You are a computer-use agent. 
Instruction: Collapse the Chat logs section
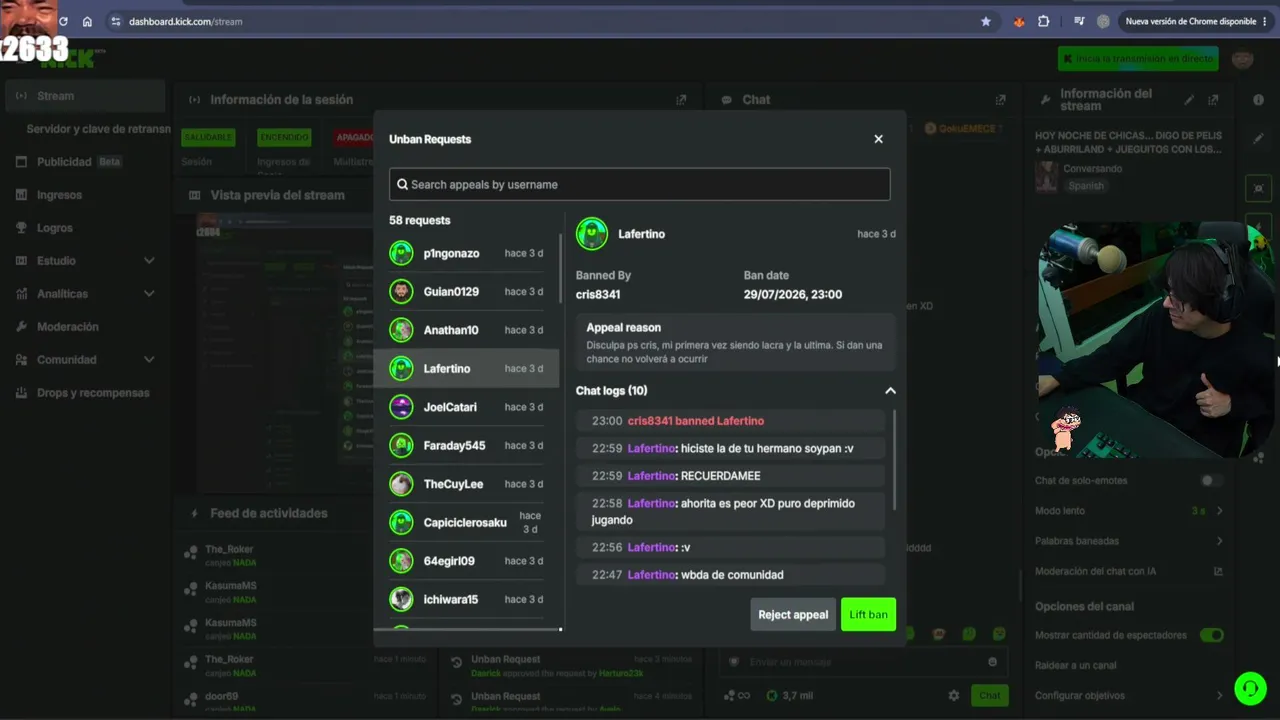point(890,391)
